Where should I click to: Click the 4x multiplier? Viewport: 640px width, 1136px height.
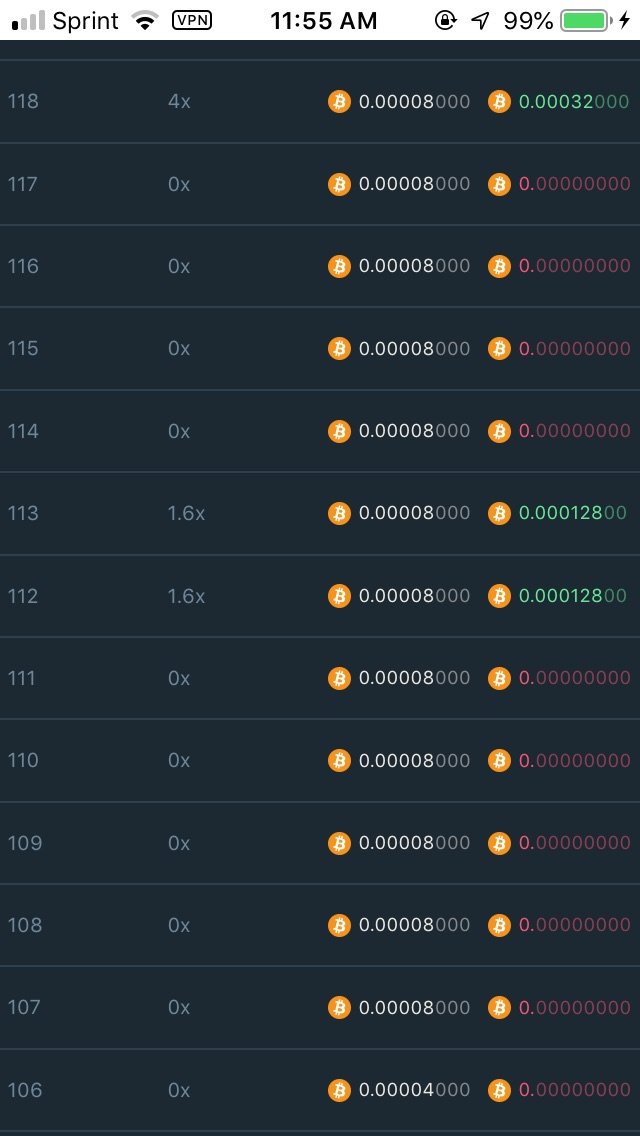[179, 101]
